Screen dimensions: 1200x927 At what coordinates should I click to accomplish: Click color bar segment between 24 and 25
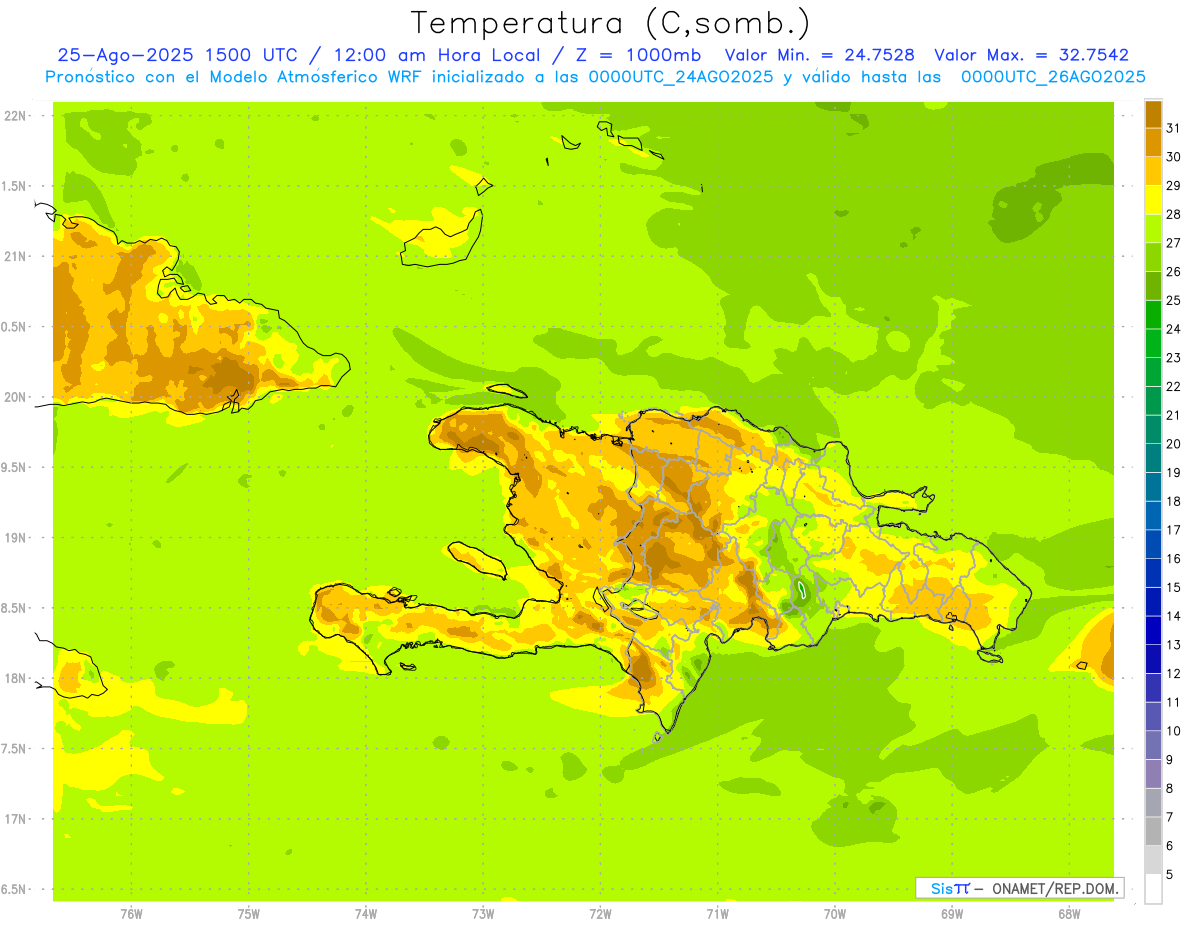[1153, 314]
